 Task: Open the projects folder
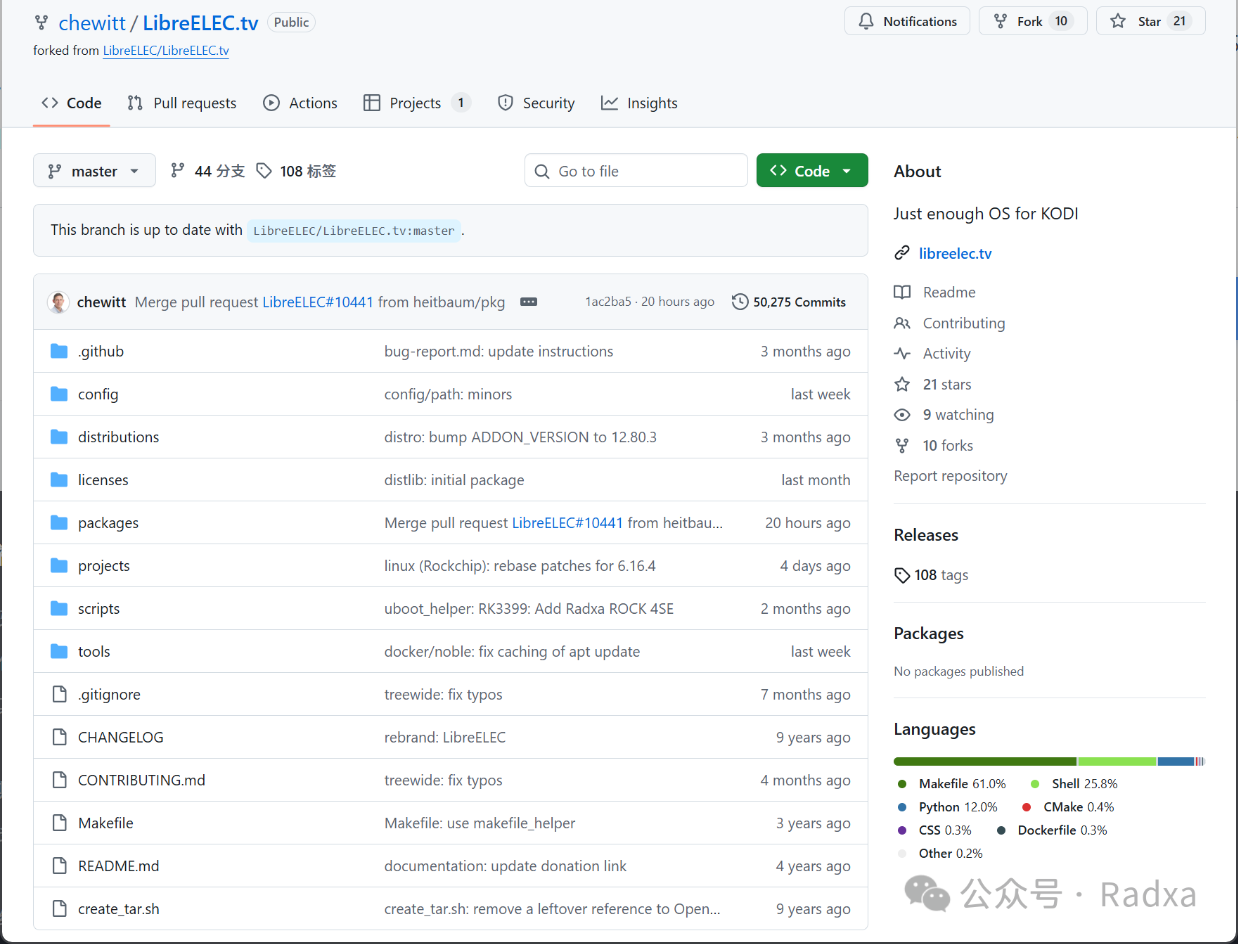coord(104,566)
